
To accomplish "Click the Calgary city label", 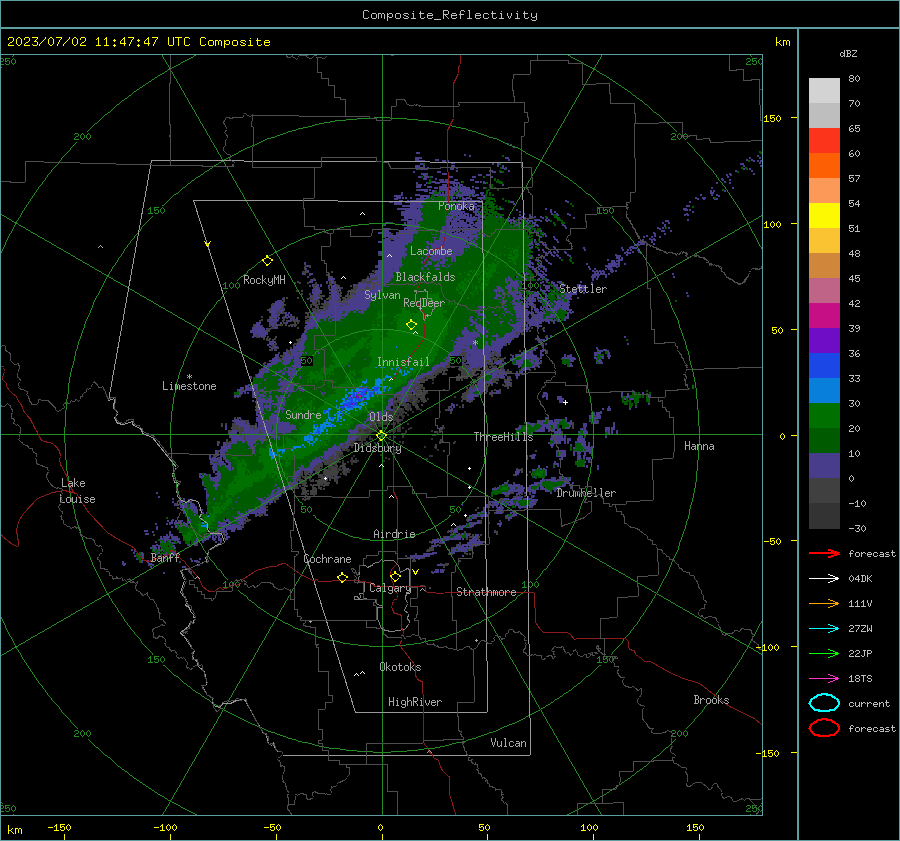I will pos(390,588).
